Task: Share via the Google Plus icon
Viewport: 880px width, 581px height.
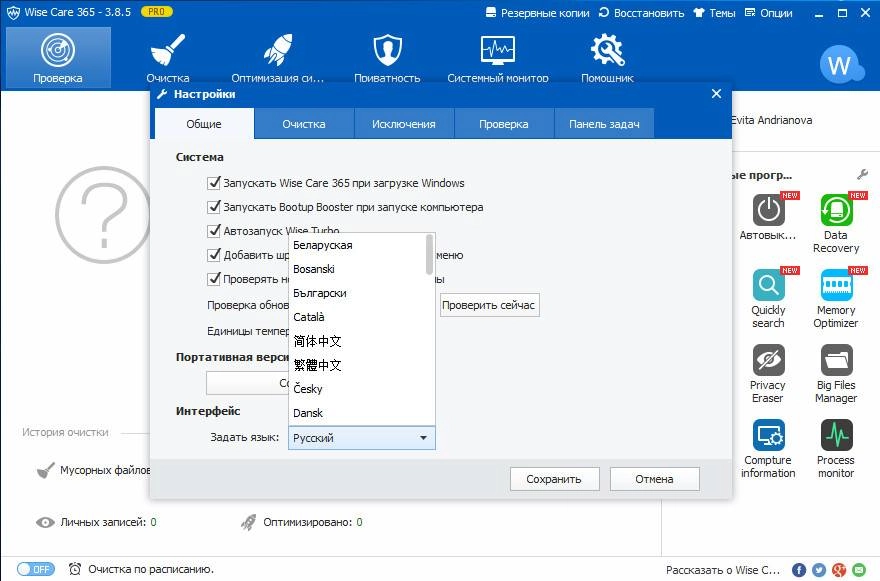Action: (839, 570)
